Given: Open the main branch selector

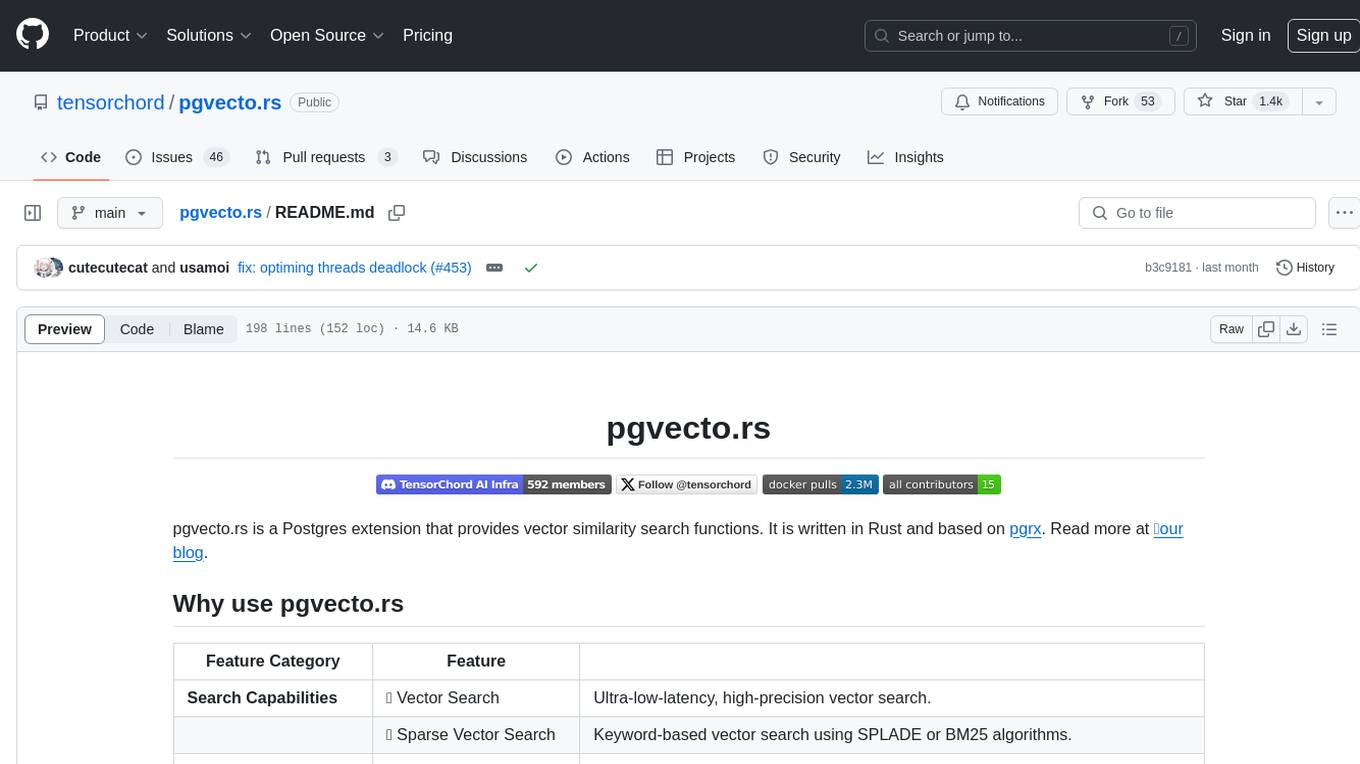Looking at the screenshot, I should tap(109, 213).
